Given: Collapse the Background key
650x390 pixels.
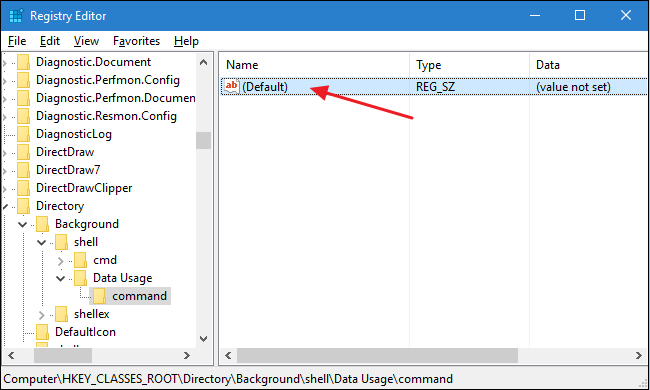Looking at the screenshot, I should tap(22, 225).
